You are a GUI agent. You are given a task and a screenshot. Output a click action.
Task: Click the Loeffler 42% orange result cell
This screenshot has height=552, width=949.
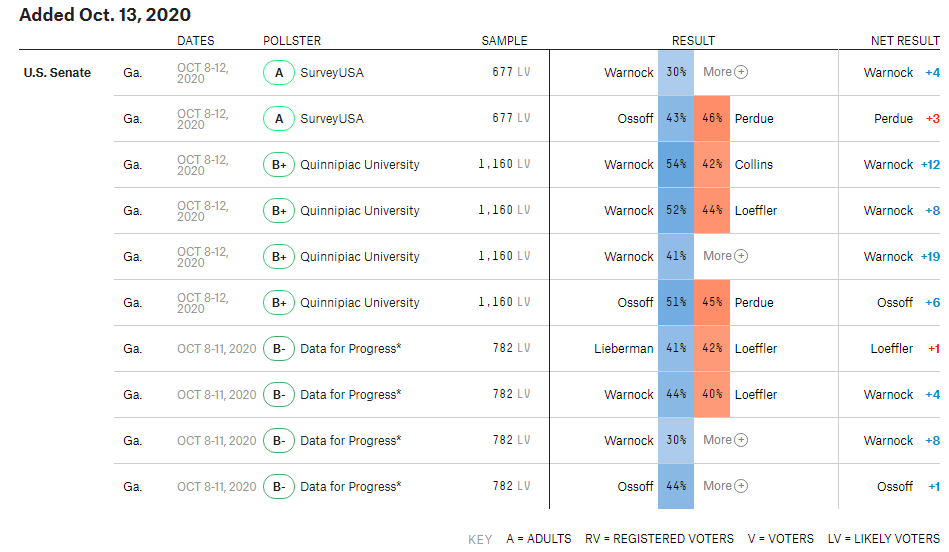tap(712, 349)
